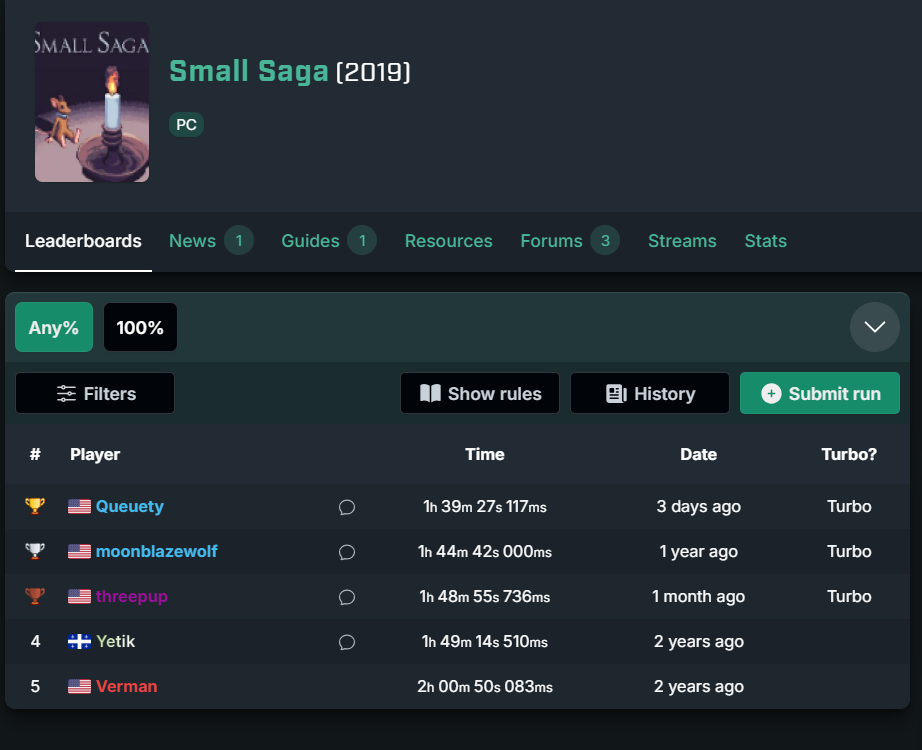Click the Player column header

95,454
